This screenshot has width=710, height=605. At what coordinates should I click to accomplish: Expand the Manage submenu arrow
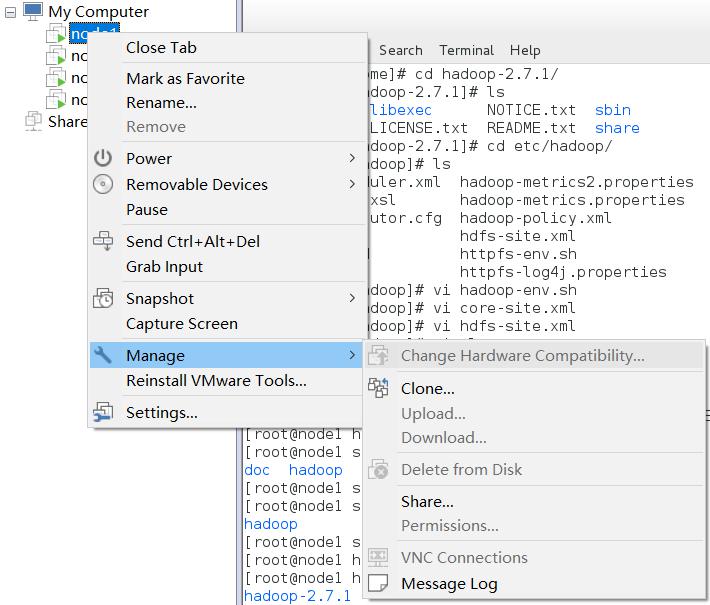[352, 355]
